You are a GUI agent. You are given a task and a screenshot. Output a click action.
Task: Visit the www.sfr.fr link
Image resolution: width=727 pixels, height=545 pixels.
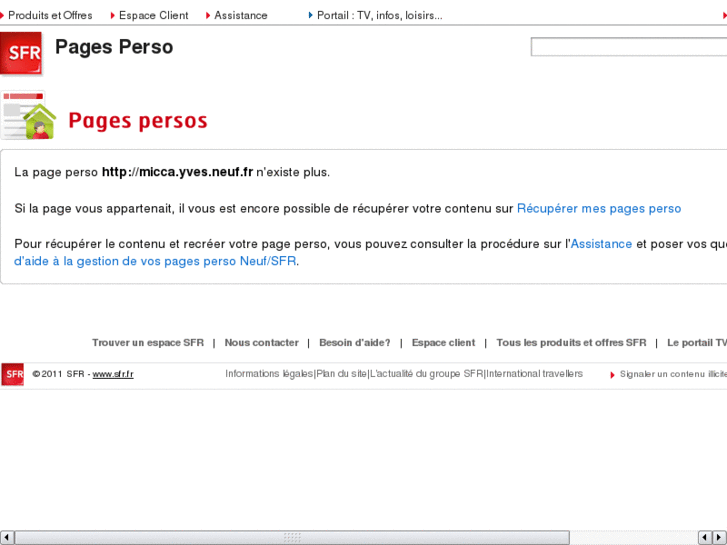tap(113, 374)
